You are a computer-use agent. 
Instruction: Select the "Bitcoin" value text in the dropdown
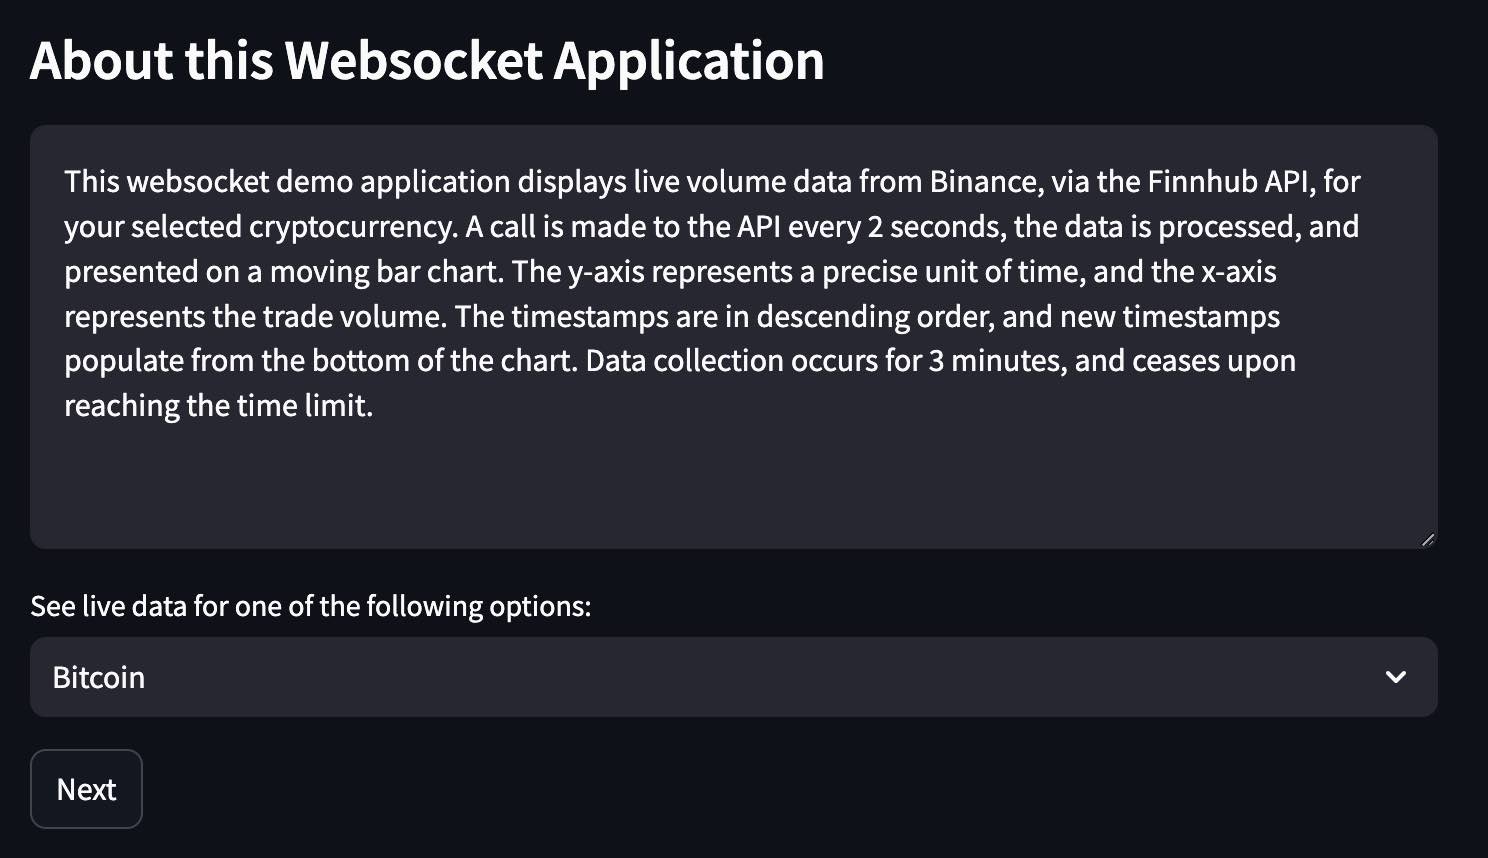[99, 677]
